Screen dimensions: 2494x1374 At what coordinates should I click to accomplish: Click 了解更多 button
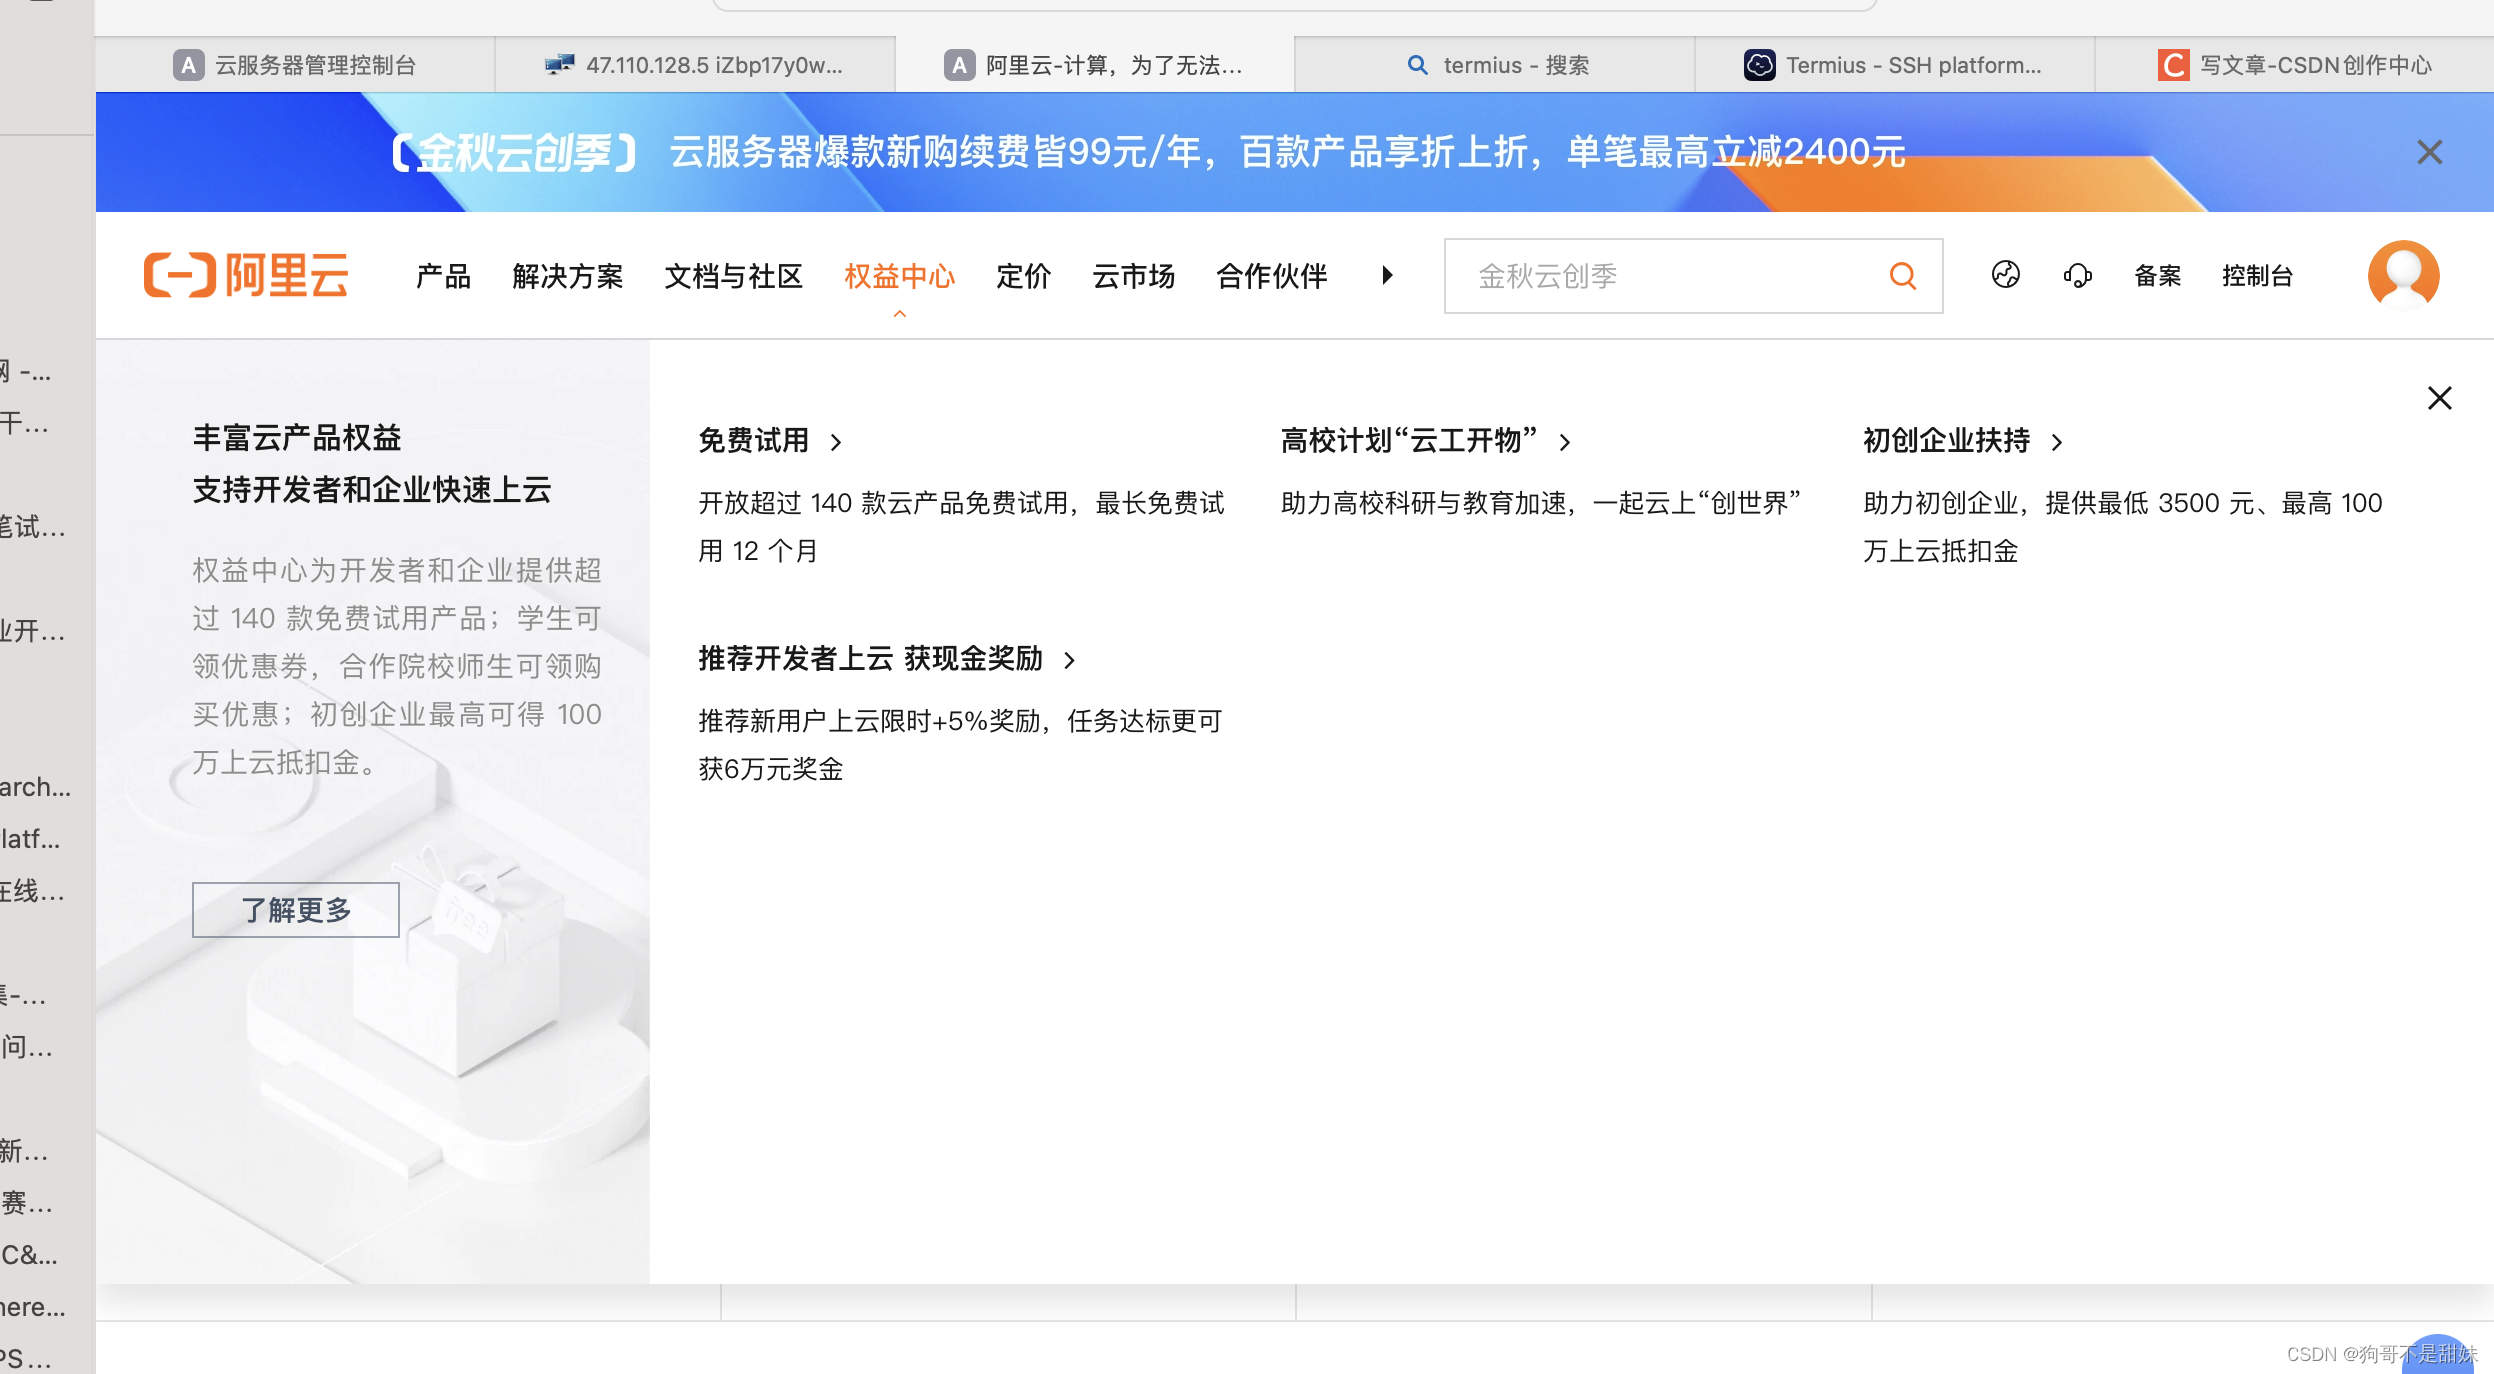click(296, 910)
